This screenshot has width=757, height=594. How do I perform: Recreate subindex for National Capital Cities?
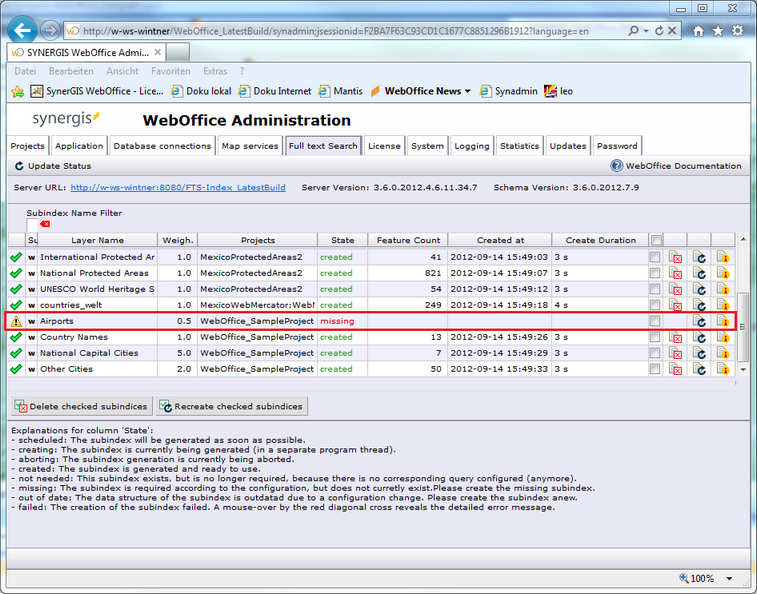pyautogui.click(x=699, y=353)
